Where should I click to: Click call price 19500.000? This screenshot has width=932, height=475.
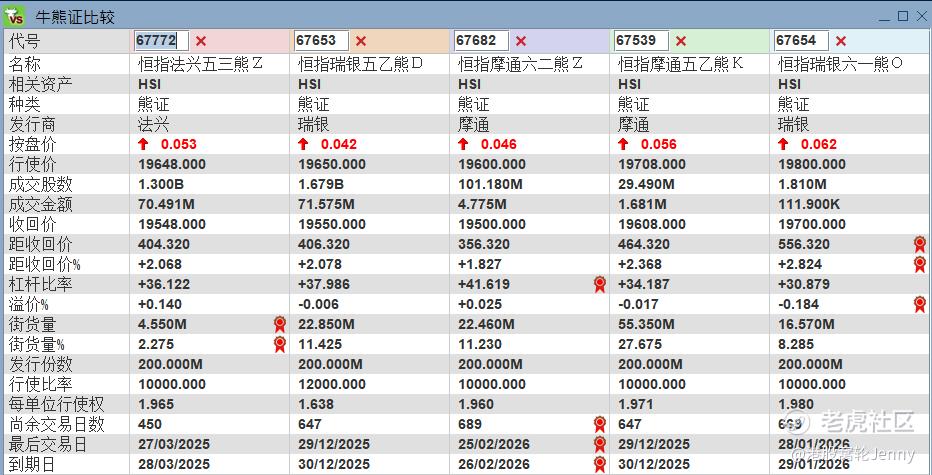[492, 224]
